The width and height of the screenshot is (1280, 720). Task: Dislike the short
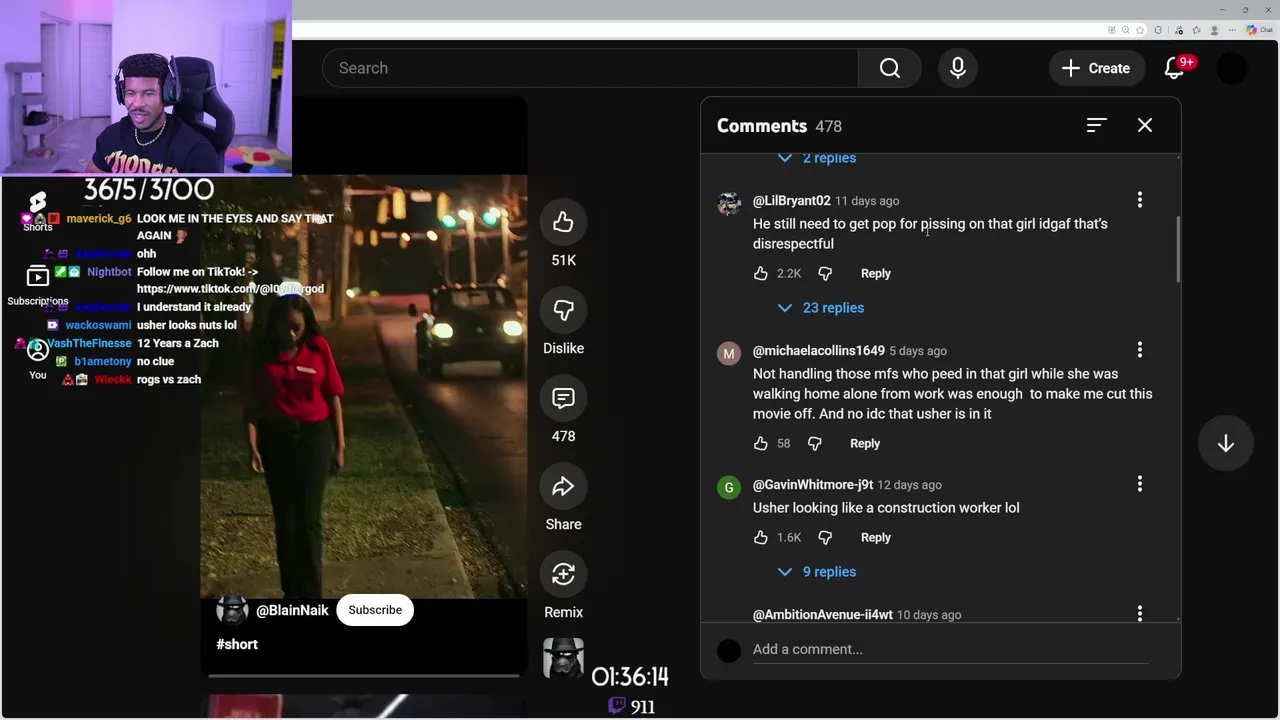point(563,310)
